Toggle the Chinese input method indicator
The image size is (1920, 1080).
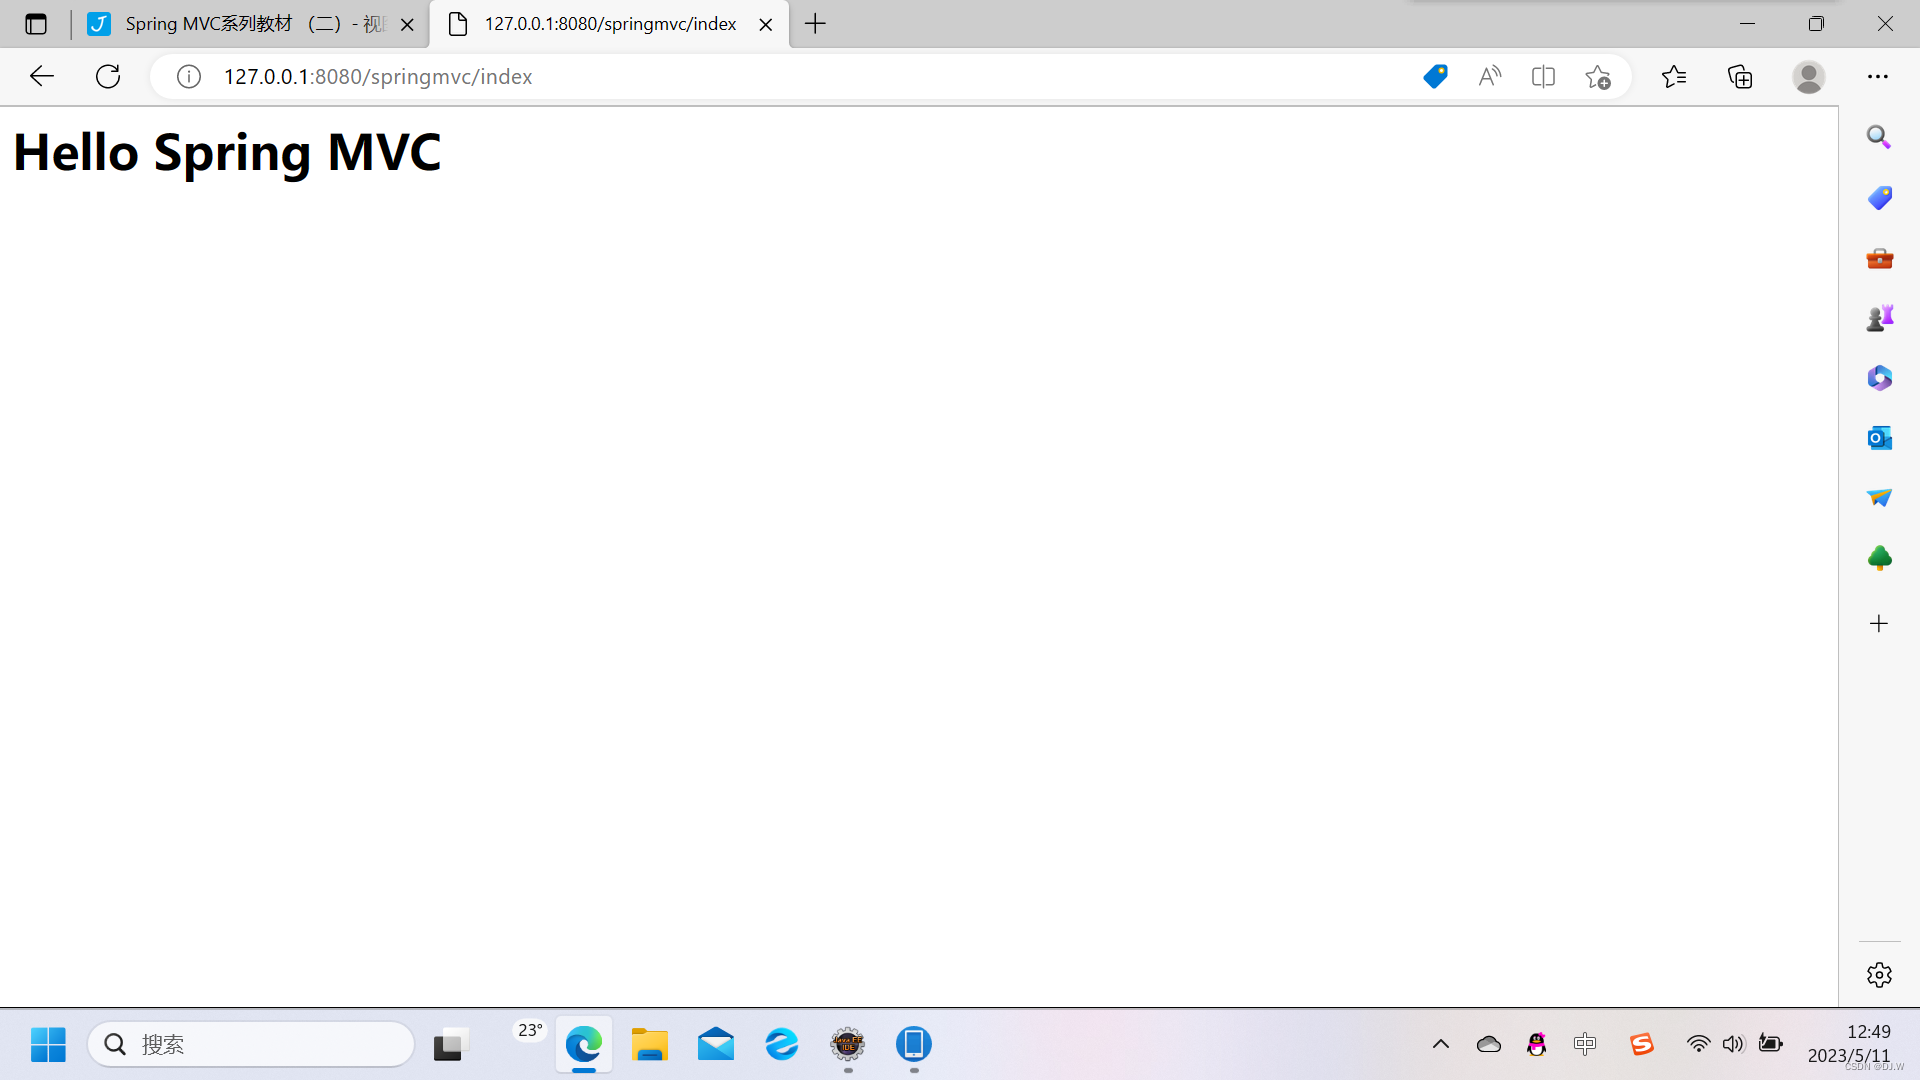click(x=1585, y=1044)
